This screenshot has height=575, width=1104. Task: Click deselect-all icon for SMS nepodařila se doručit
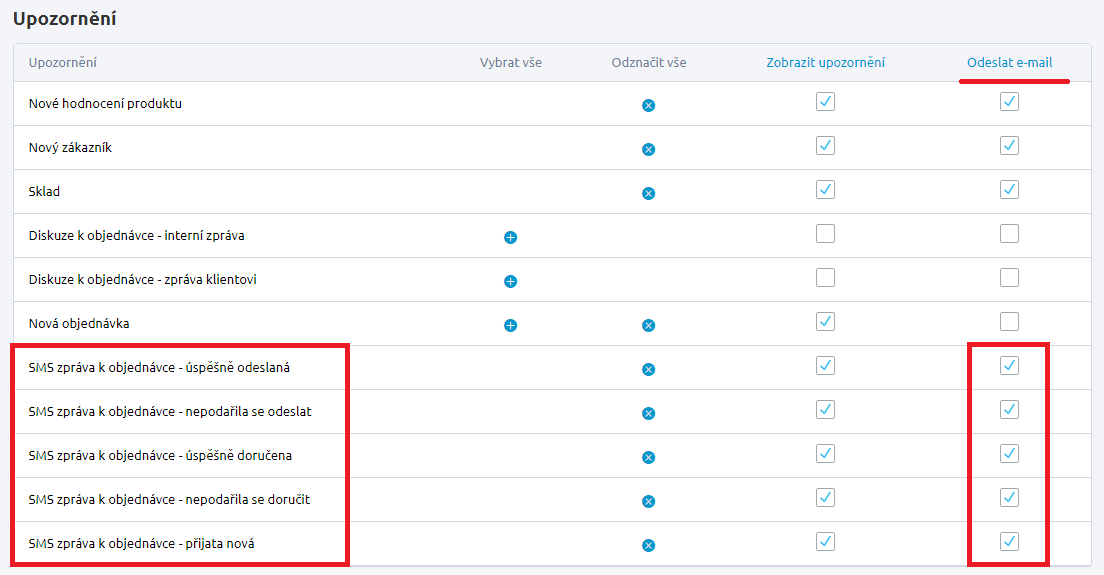coord(648,501)
